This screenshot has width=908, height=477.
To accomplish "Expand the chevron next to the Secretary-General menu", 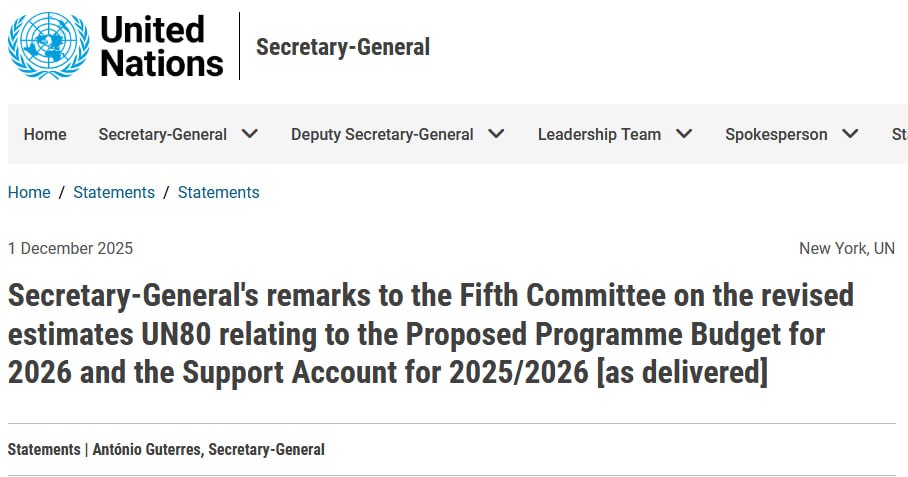I will (x=250, y=134).
